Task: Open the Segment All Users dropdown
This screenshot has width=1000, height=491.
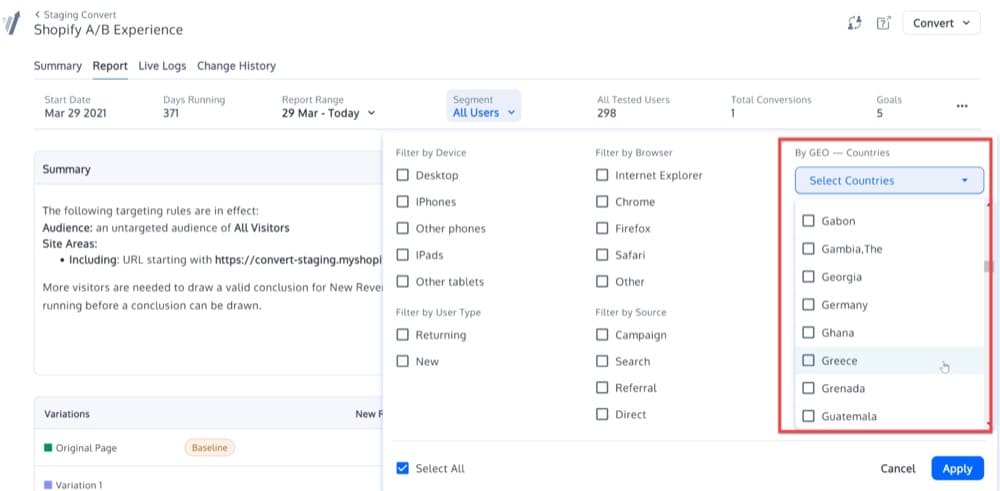Action: [485, 113]
